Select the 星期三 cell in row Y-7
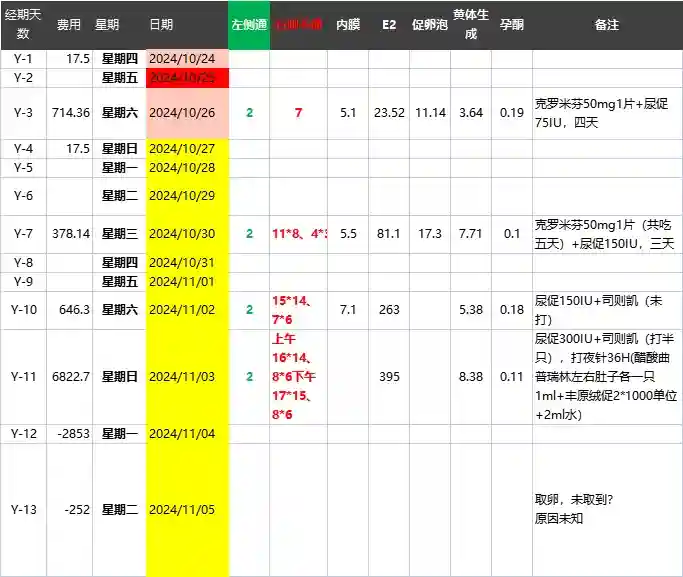Image resolution: width=683 pixels, height=577 pixels. 119,234
